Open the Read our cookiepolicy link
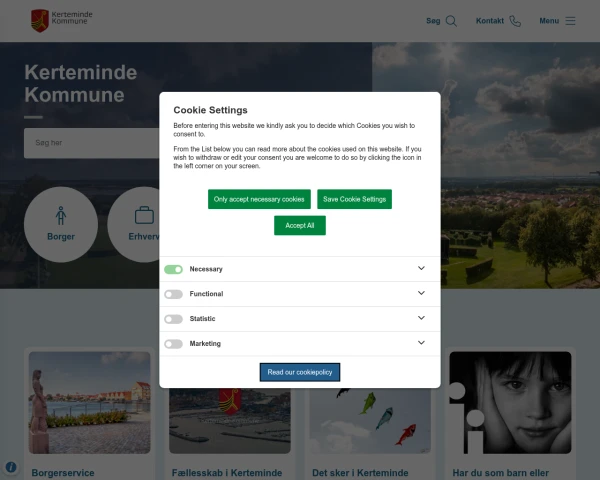Viewport: 600px width, 480px height. 300,372
